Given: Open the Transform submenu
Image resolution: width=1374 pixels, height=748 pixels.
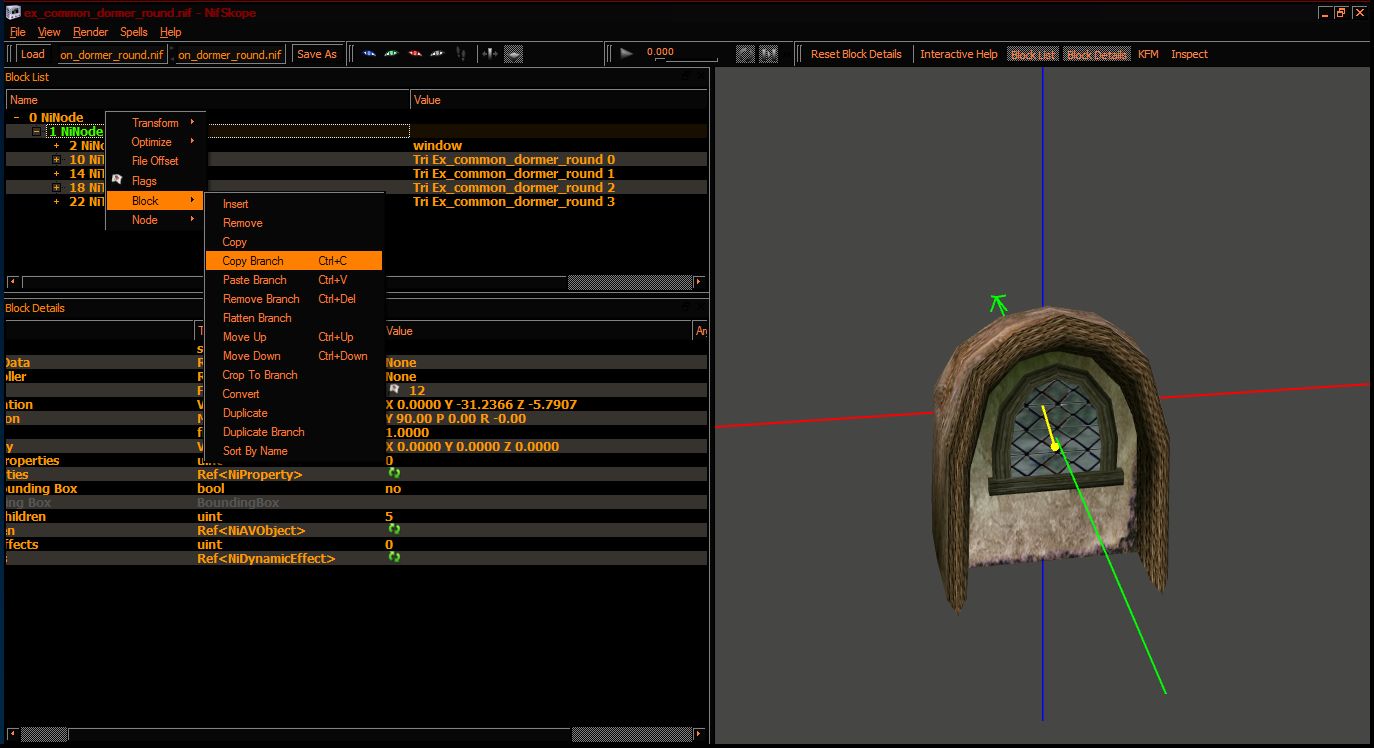Looking at the screenshot, I should [155, 123].
